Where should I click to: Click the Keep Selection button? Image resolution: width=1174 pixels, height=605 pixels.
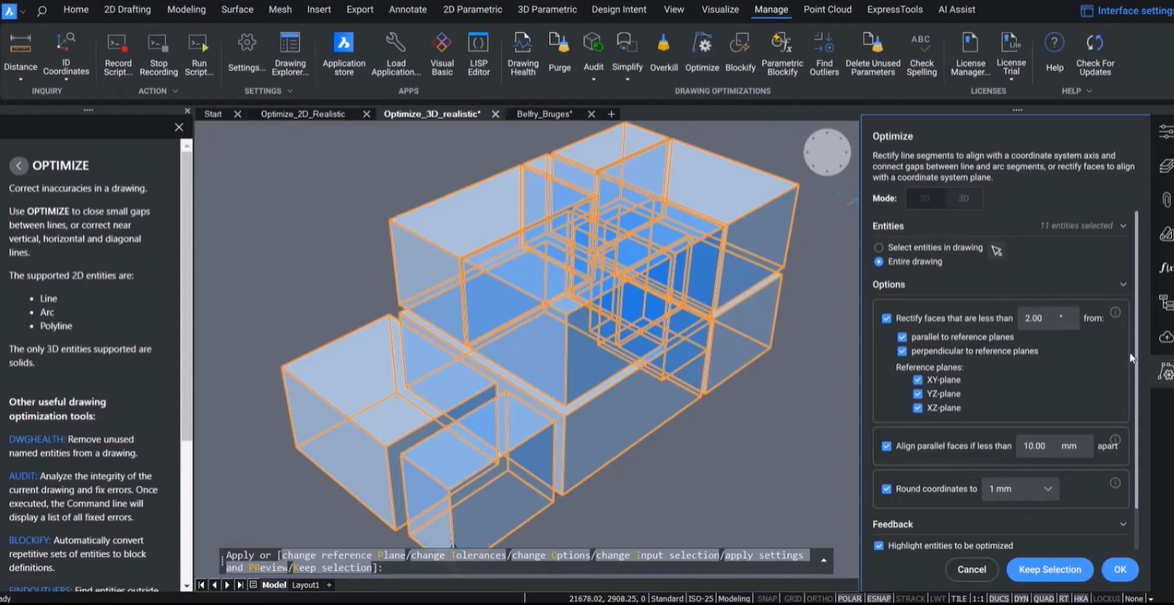click(x=1049, y=570)
